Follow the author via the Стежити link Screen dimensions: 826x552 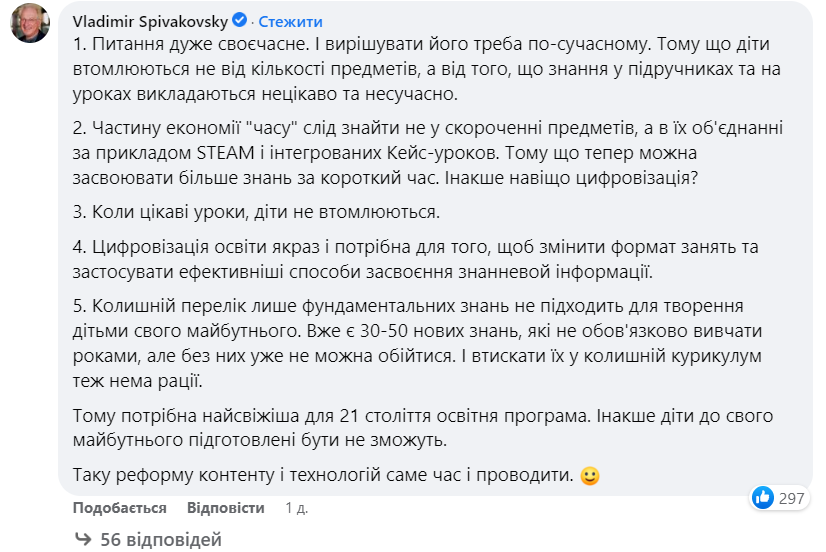(290, 21)
